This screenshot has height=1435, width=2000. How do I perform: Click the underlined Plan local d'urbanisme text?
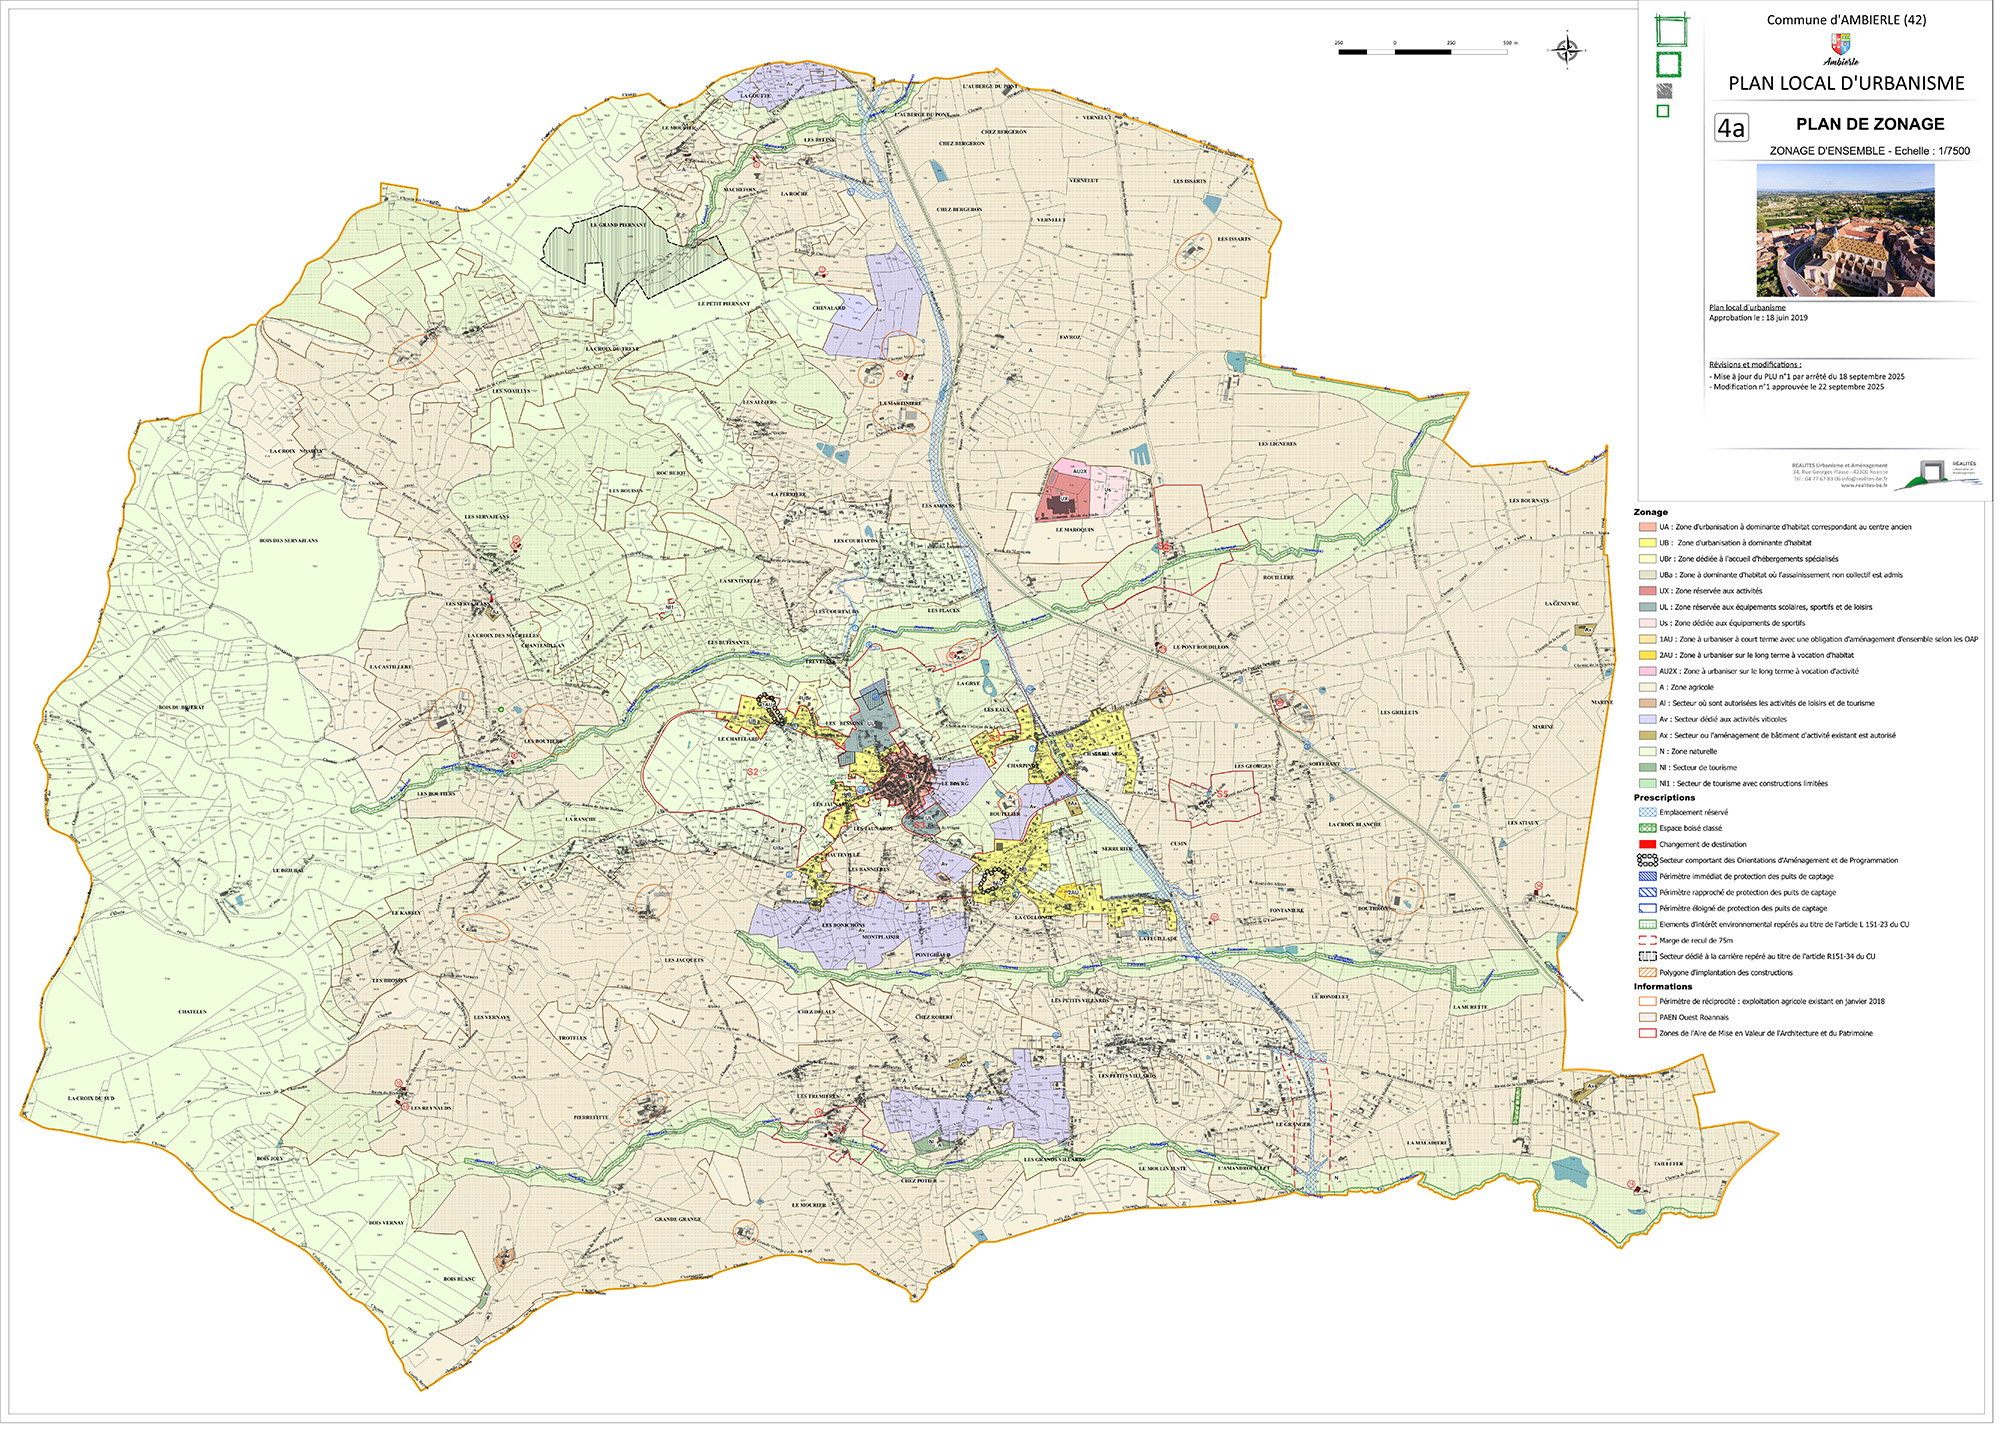click(1747, 308)
